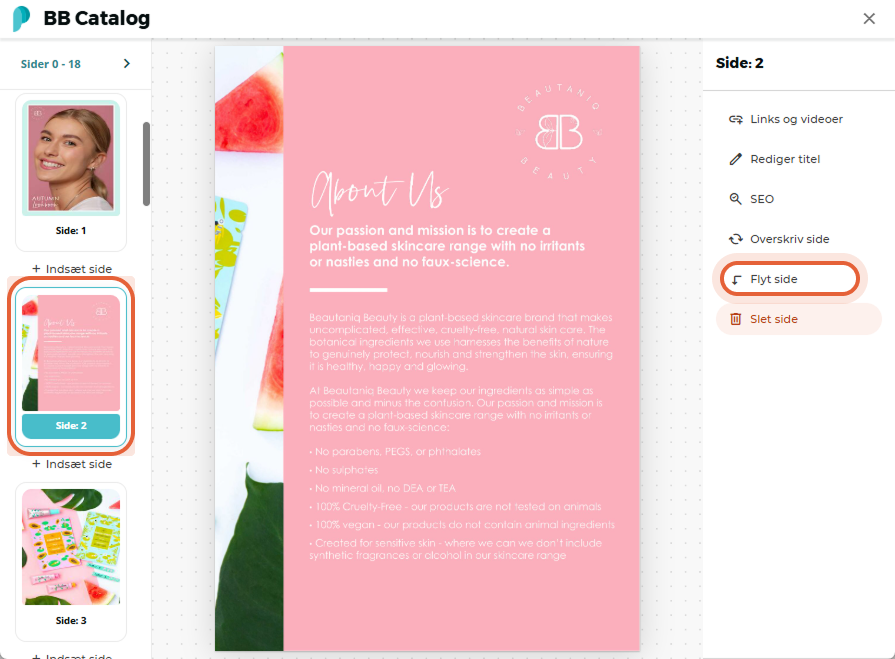Click the Flyt side button
The height and width of the screenshot is (659, 895).
[789, 279]
